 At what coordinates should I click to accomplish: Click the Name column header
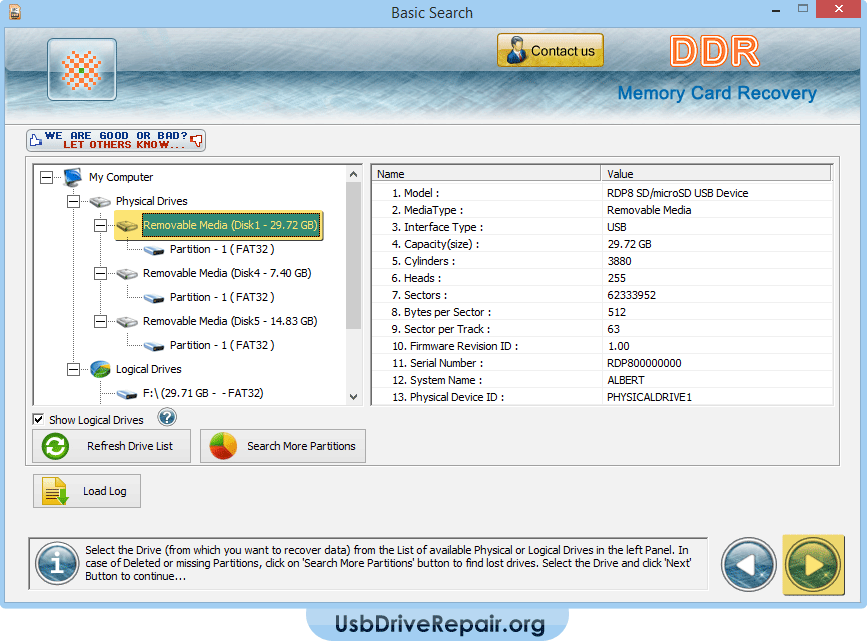point(485,174)
